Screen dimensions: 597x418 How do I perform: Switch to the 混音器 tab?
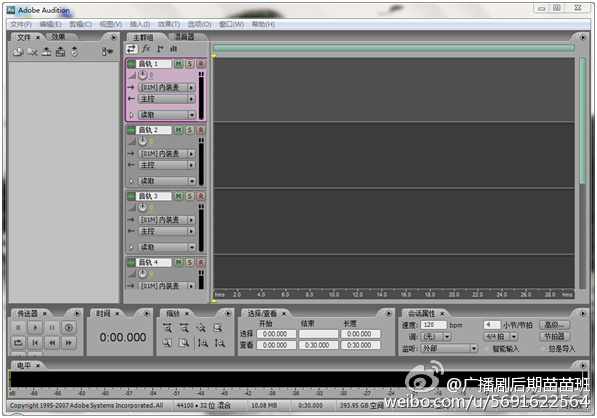(x=184, y=37)
